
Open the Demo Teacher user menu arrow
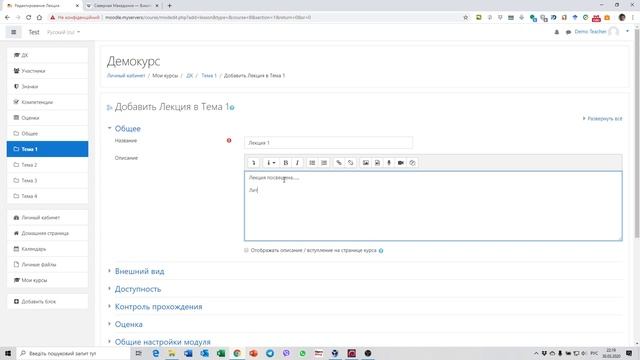tap(627, 31)
